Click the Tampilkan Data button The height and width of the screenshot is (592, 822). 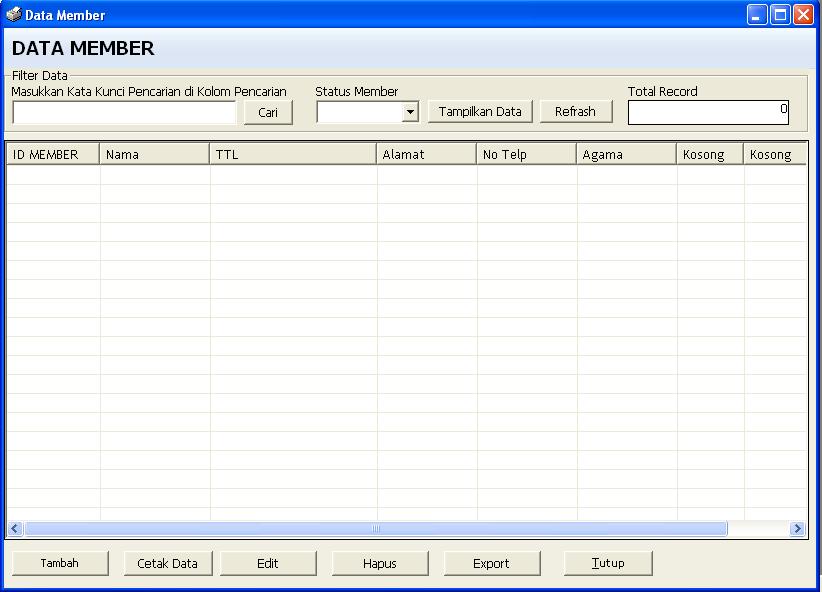point(480,111)
